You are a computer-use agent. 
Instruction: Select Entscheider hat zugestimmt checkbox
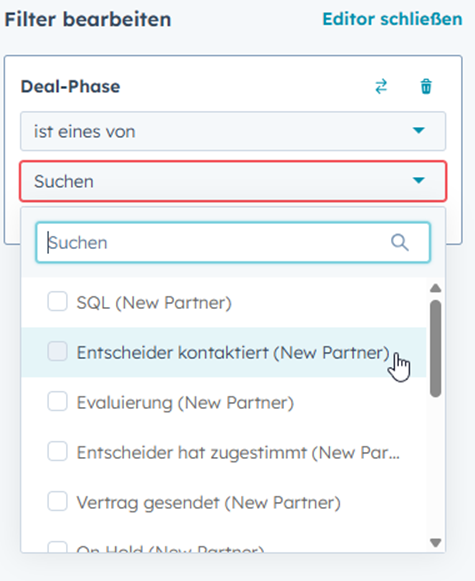(57, 451)
